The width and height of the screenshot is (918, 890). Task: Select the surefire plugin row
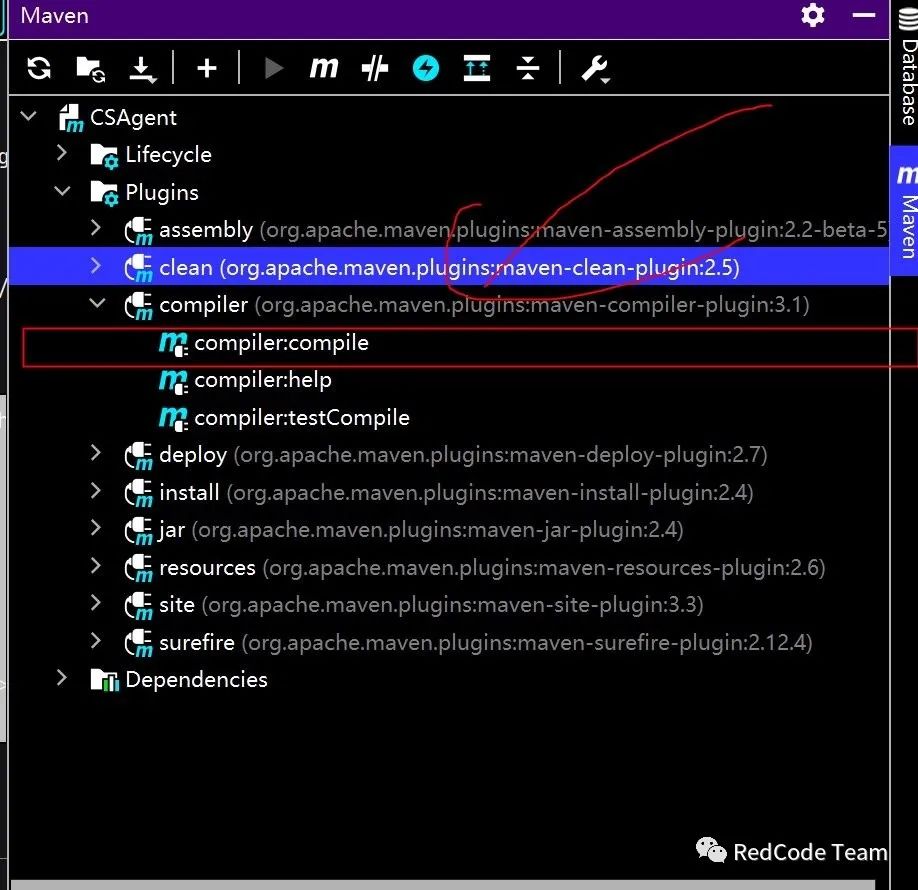[449, 642]
